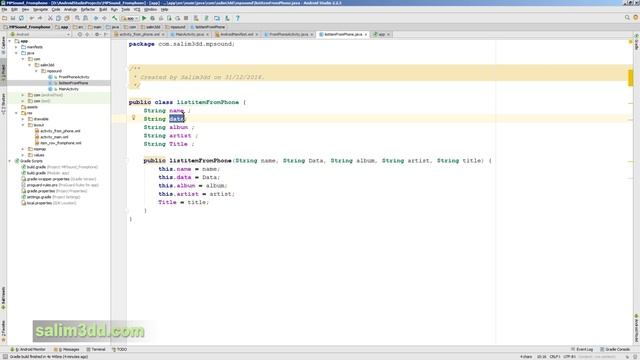640x360 pixels.
Task: Open the TODO tool window
Action: (x=119, y=350)
